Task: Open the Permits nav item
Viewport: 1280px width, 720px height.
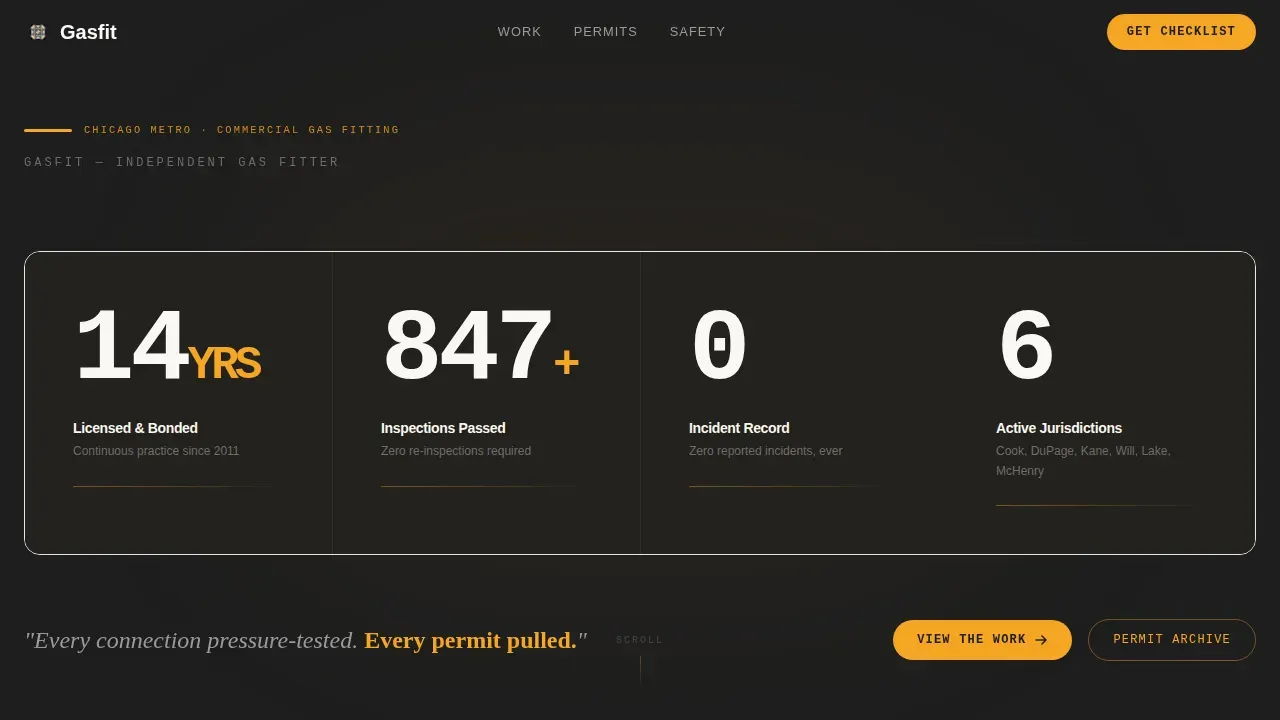Action: pyautogui.click(x=605, y=32)
